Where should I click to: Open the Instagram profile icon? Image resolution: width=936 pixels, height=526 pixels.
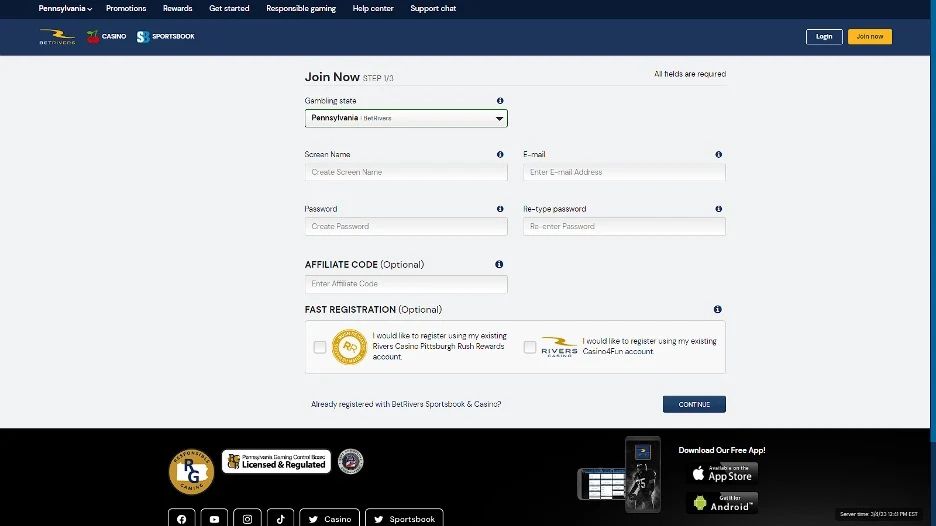[x=247, y=518]
